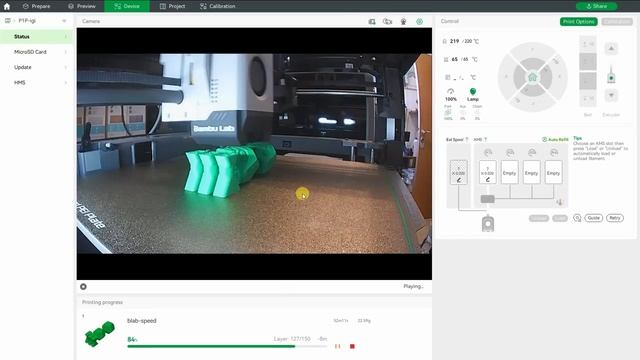The width and height of the screenshot is (640, 360).
Task: Click the nozzle temperature 219 value
Action: point(454,41)
